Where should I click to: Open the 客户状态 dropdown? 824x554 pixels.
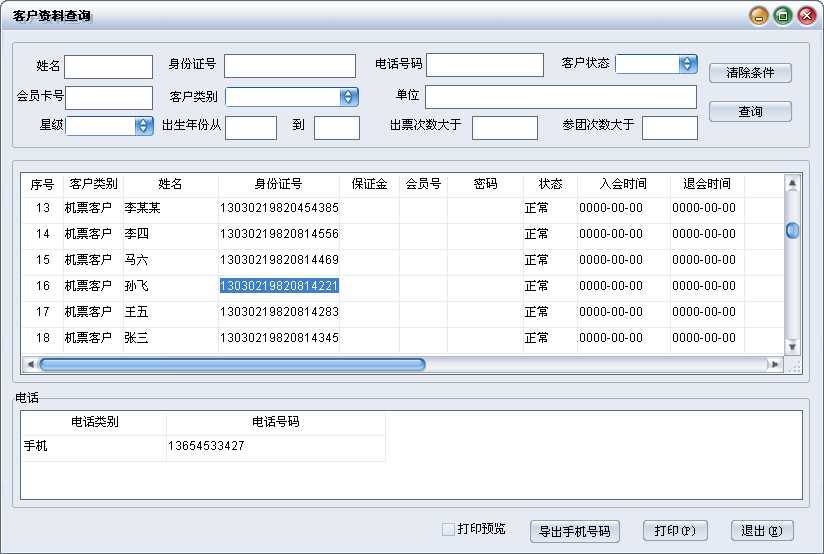[x=656, y=64]
